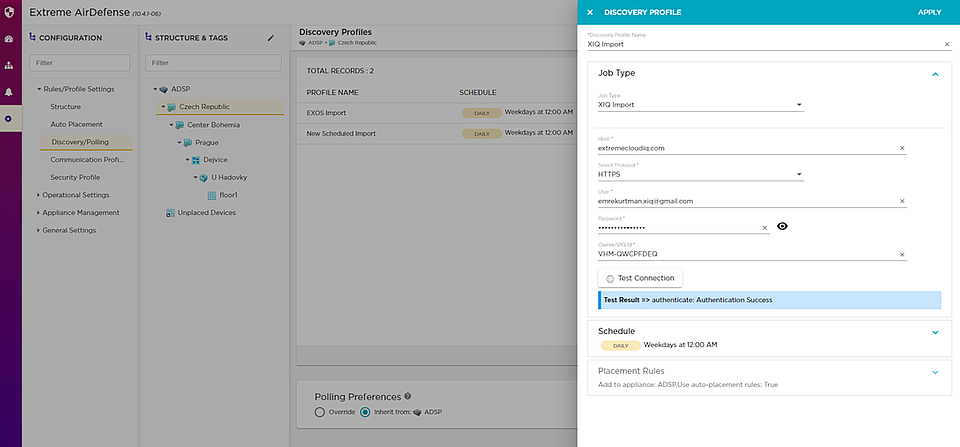This screenshot has height=447, width=960.
Task: Open the Job Type dropdown
Action: pos(700,105)
